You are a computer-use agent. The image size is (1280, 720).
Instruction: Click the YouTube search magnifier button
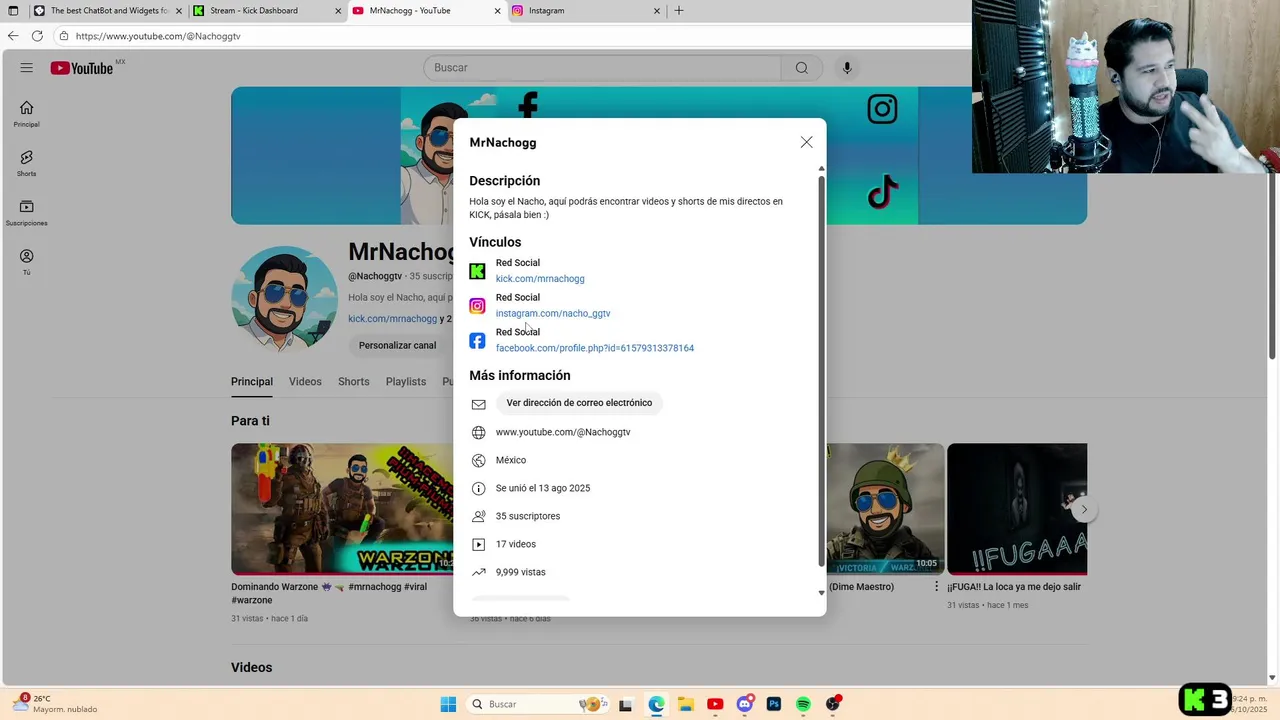[x=802, y=68]
